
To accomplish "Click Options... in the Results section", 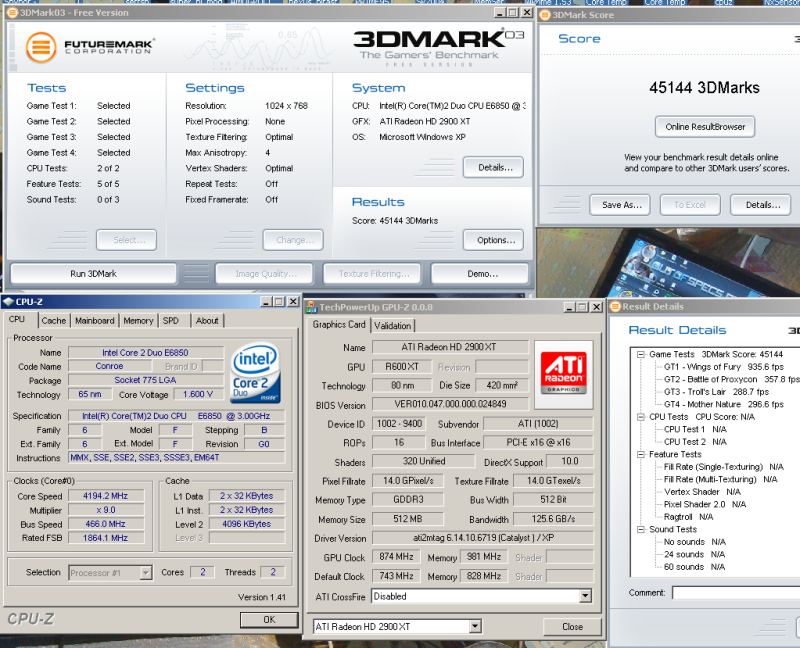I will tap(493, 240).
